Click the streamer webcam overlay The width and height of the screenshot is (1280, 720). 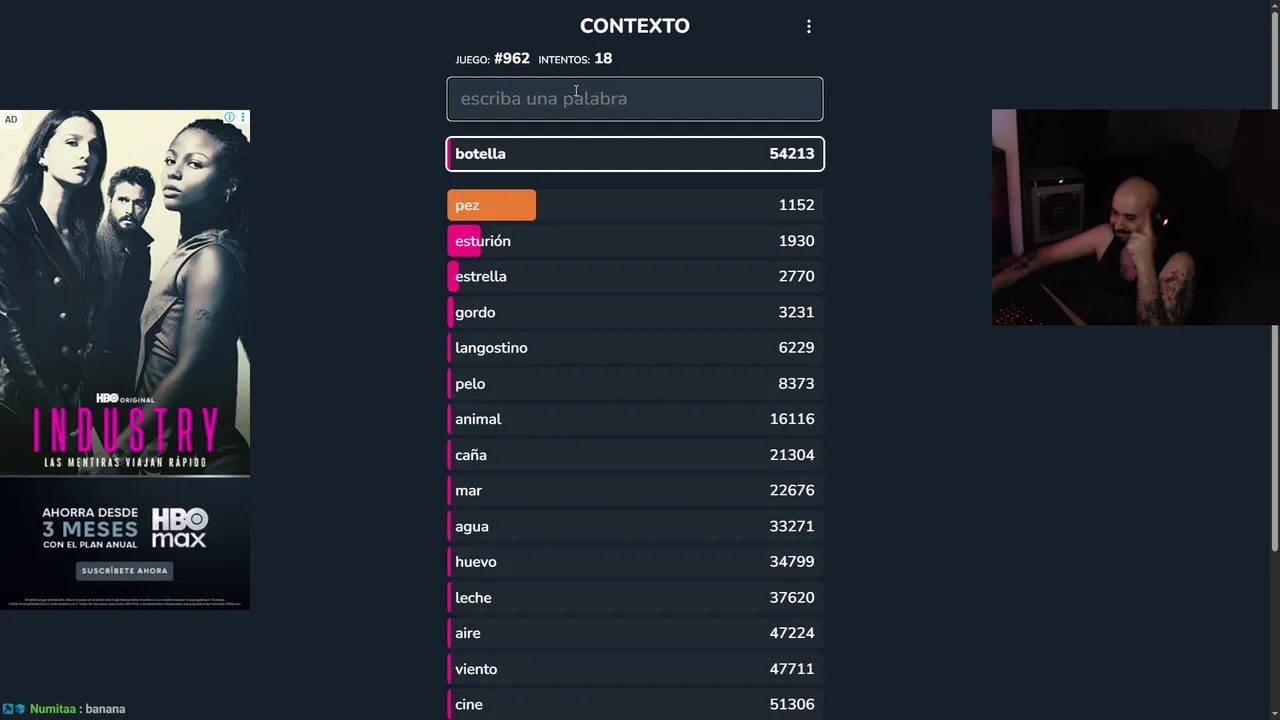pos(1134,217)
